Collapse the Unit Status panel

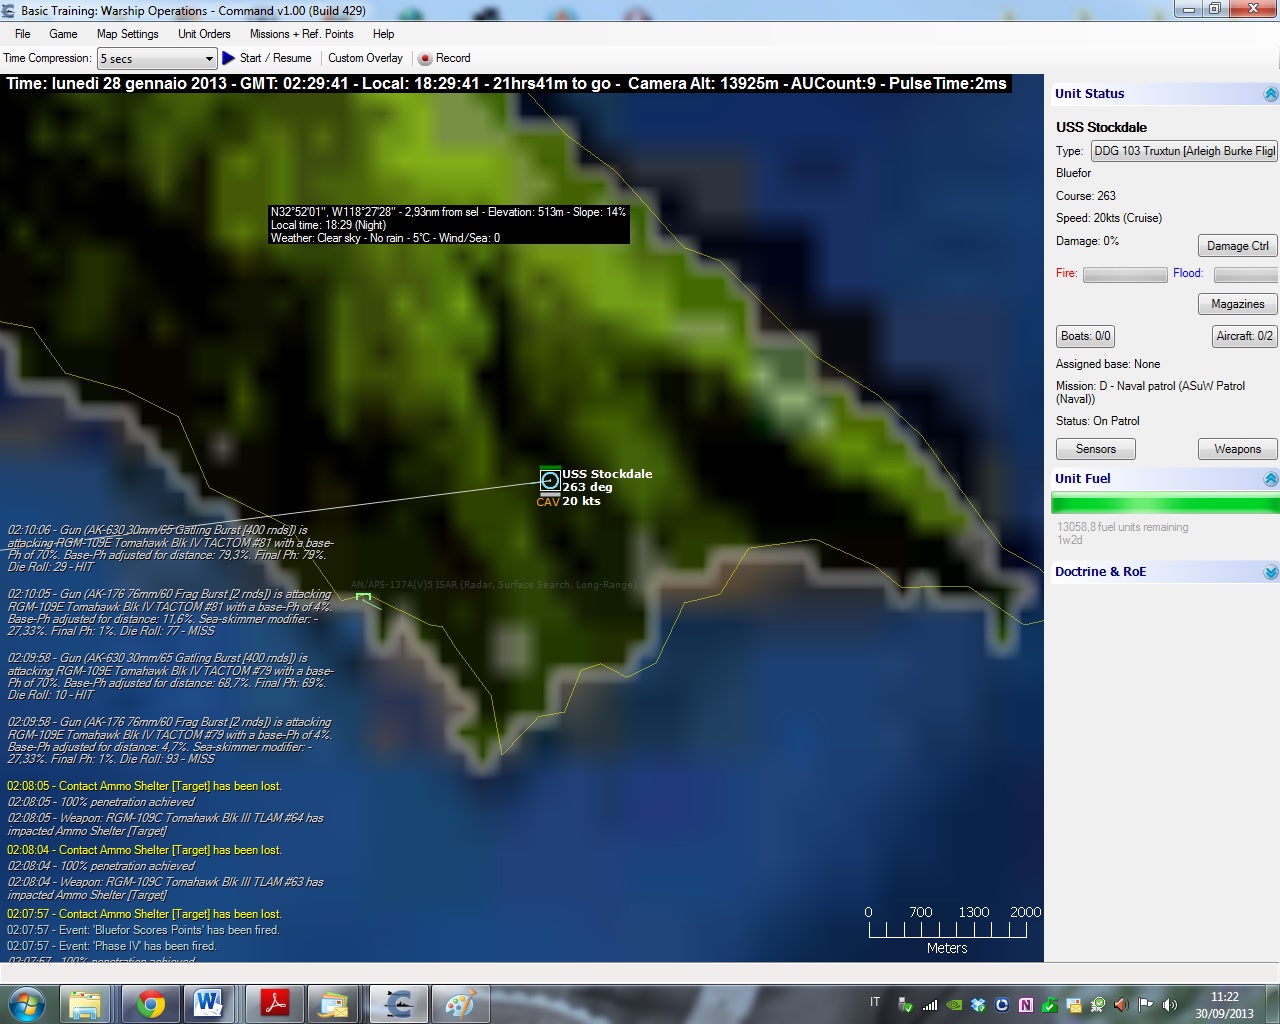[1270, 94]
